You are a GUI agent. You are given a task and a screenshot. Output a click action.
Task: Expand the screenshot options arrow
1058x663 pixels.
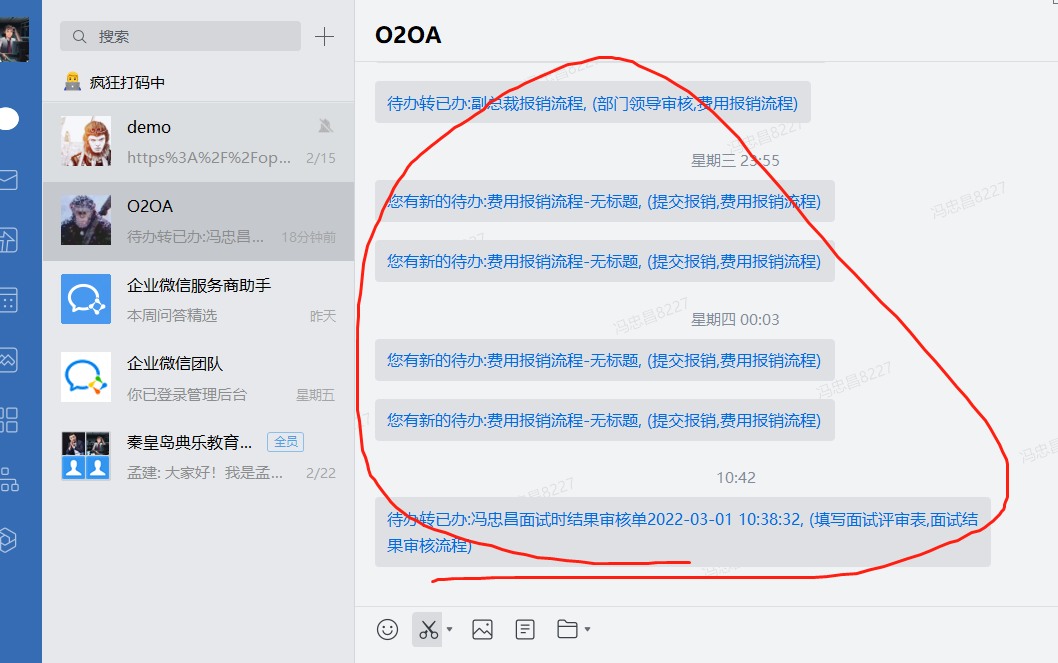449,629
